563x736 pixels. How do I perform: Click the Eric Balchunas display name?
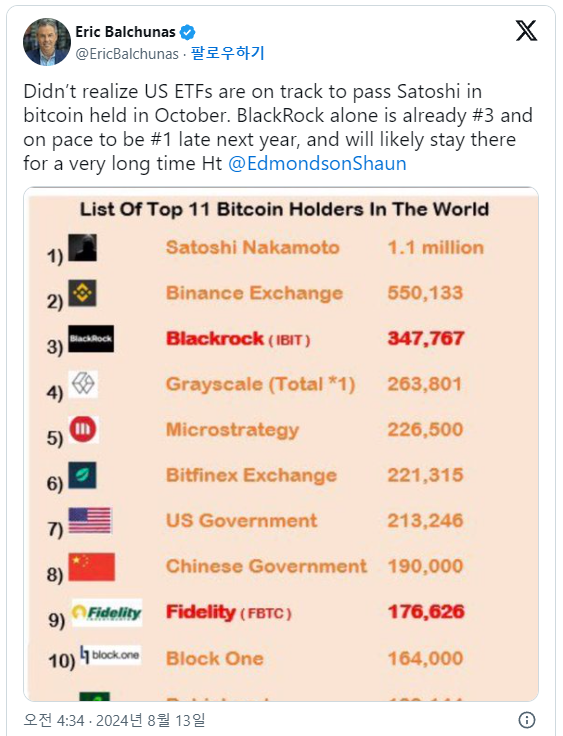point(125,32)
